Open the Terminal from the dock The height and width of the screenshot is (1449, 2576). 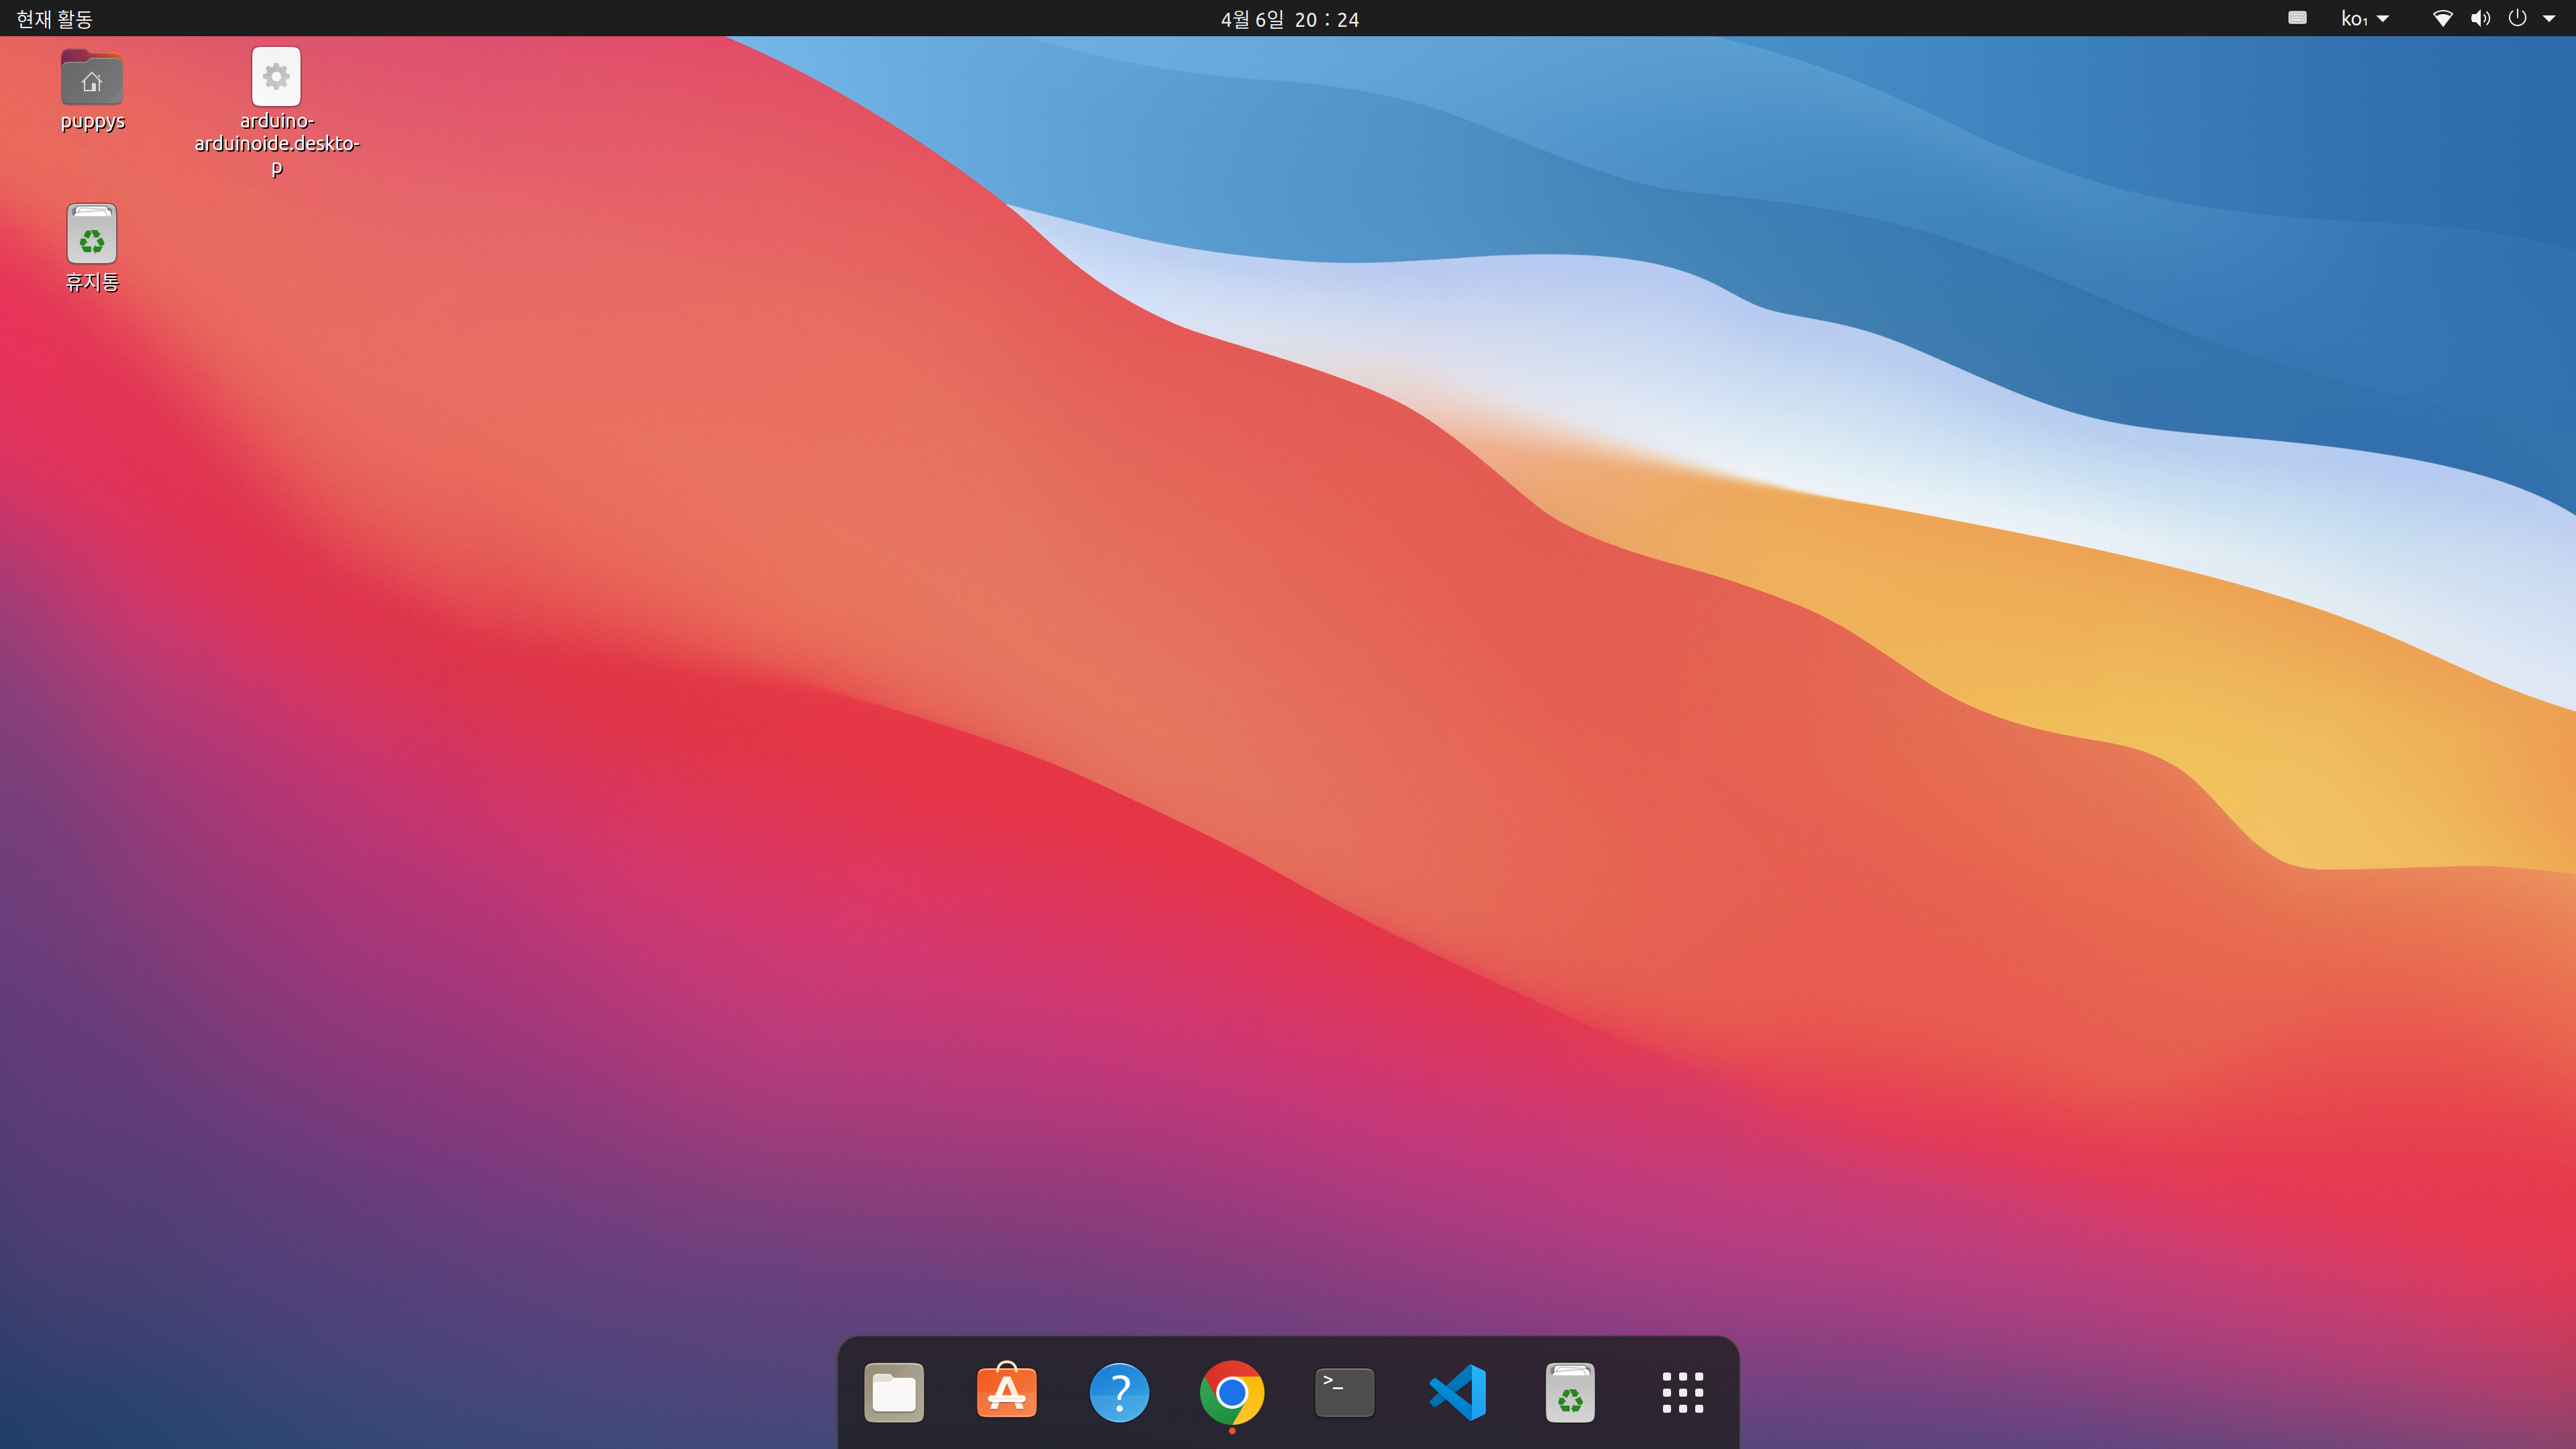(x=1344, y=1391)
